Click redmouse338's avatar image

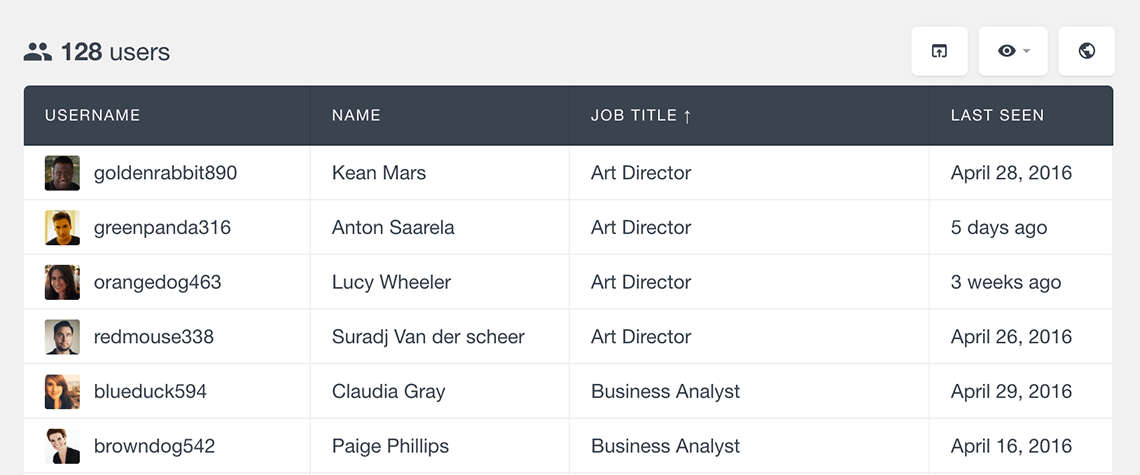click(63, 337)
